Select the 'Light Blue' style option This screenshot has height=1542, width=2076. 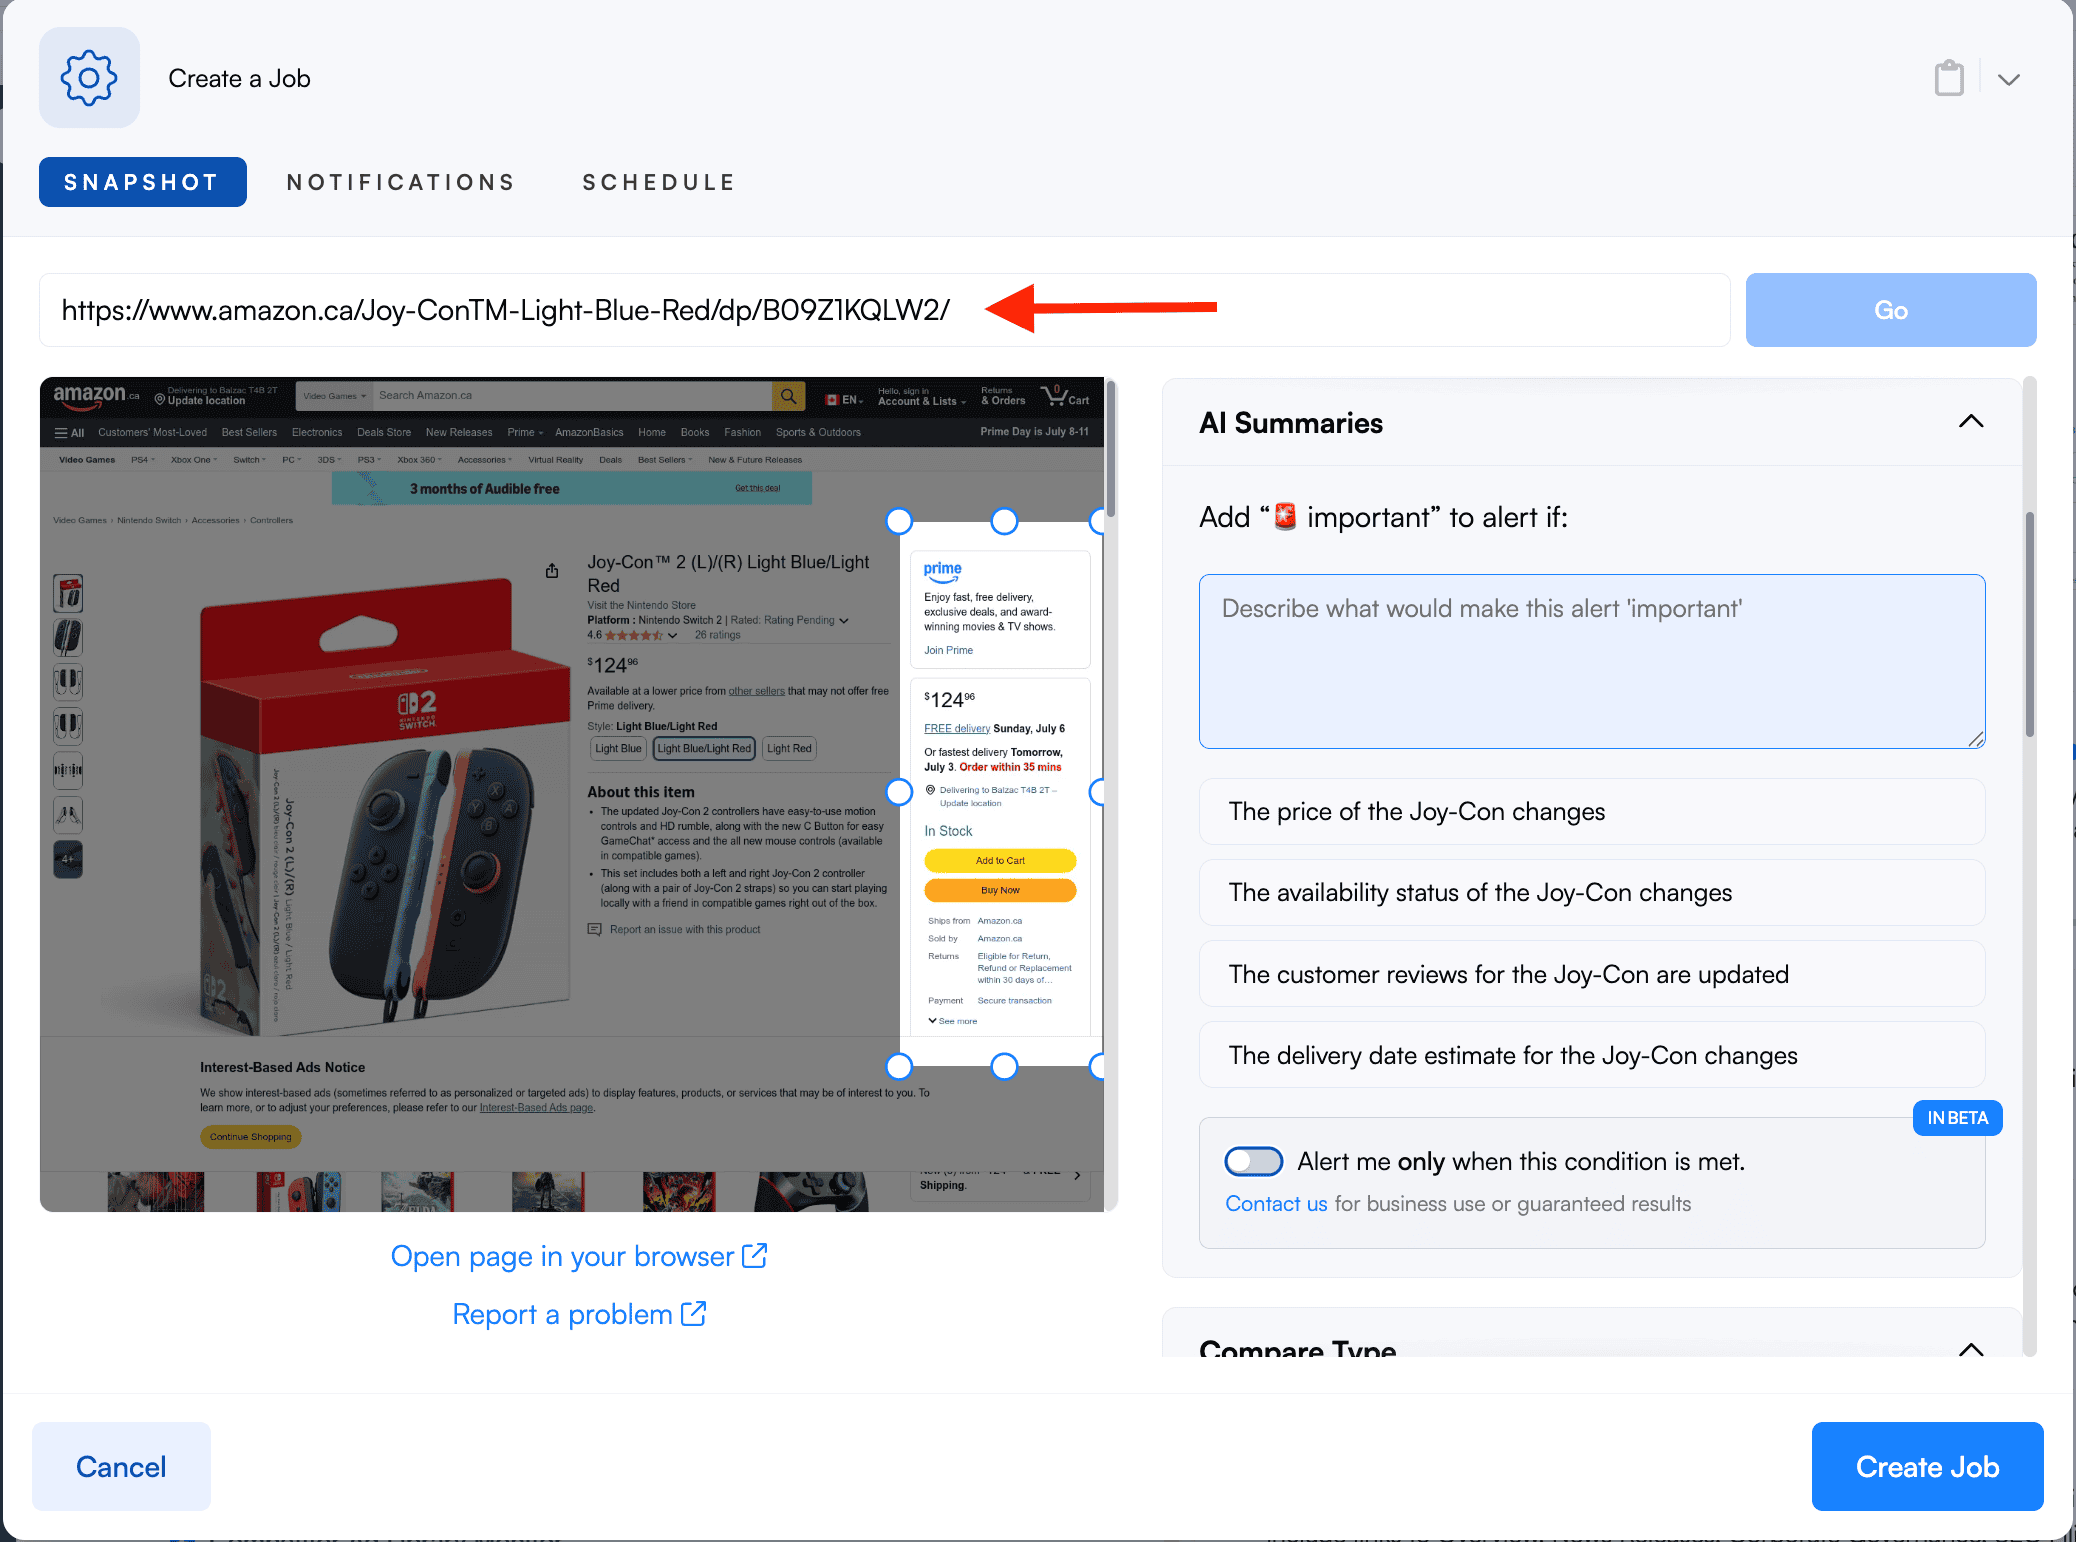coord(618,748)
